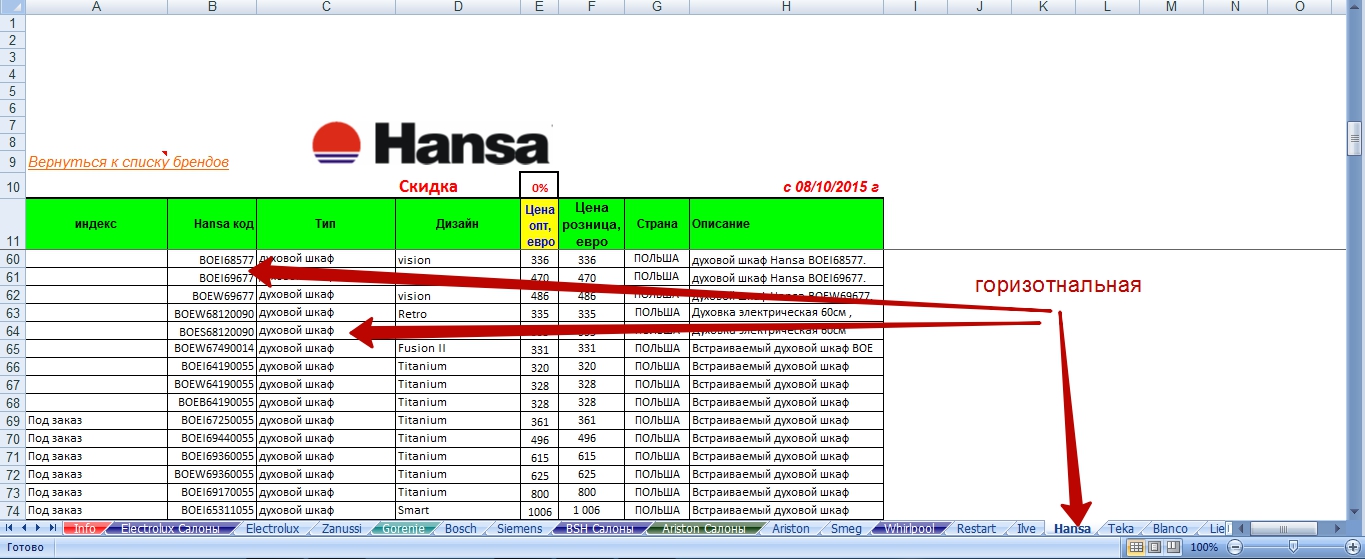This screenshot has height=559, width=1365.
Task: Select cell with code BOEW67490014
Action: pyautogui.click(x=212, y=349)
